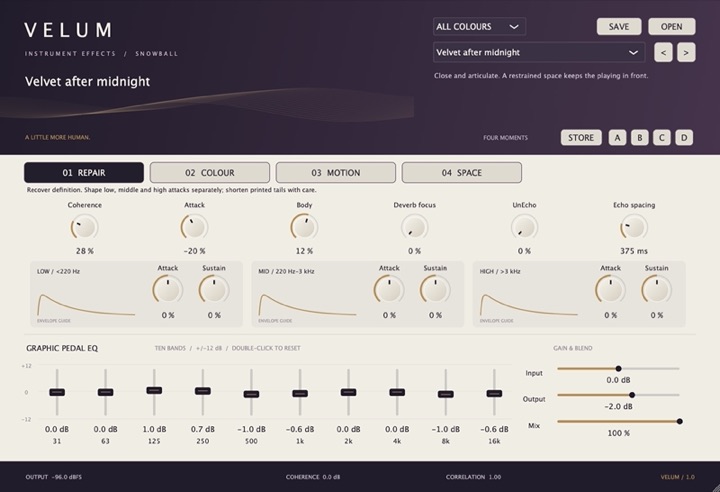Click the top-row Attack knob at -20 %

pyautogui.click(x=194, y=227)
